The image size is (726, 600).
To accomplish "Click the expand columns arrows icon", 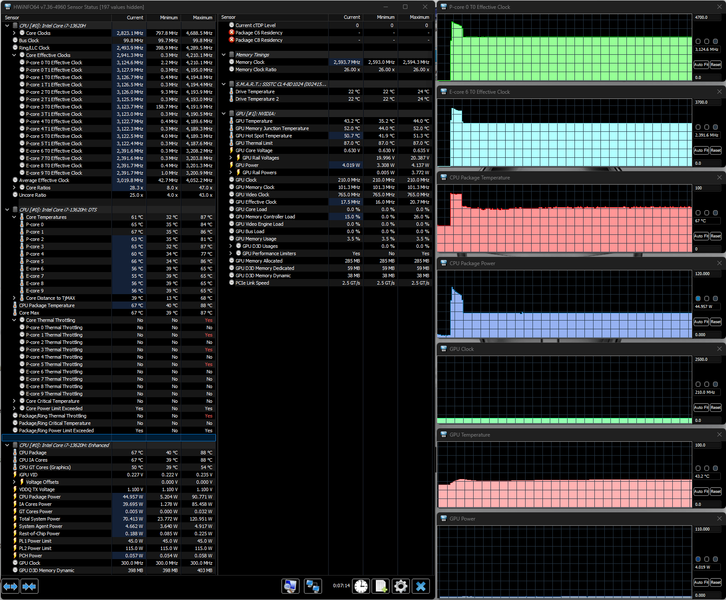I will tap(10, 587).
